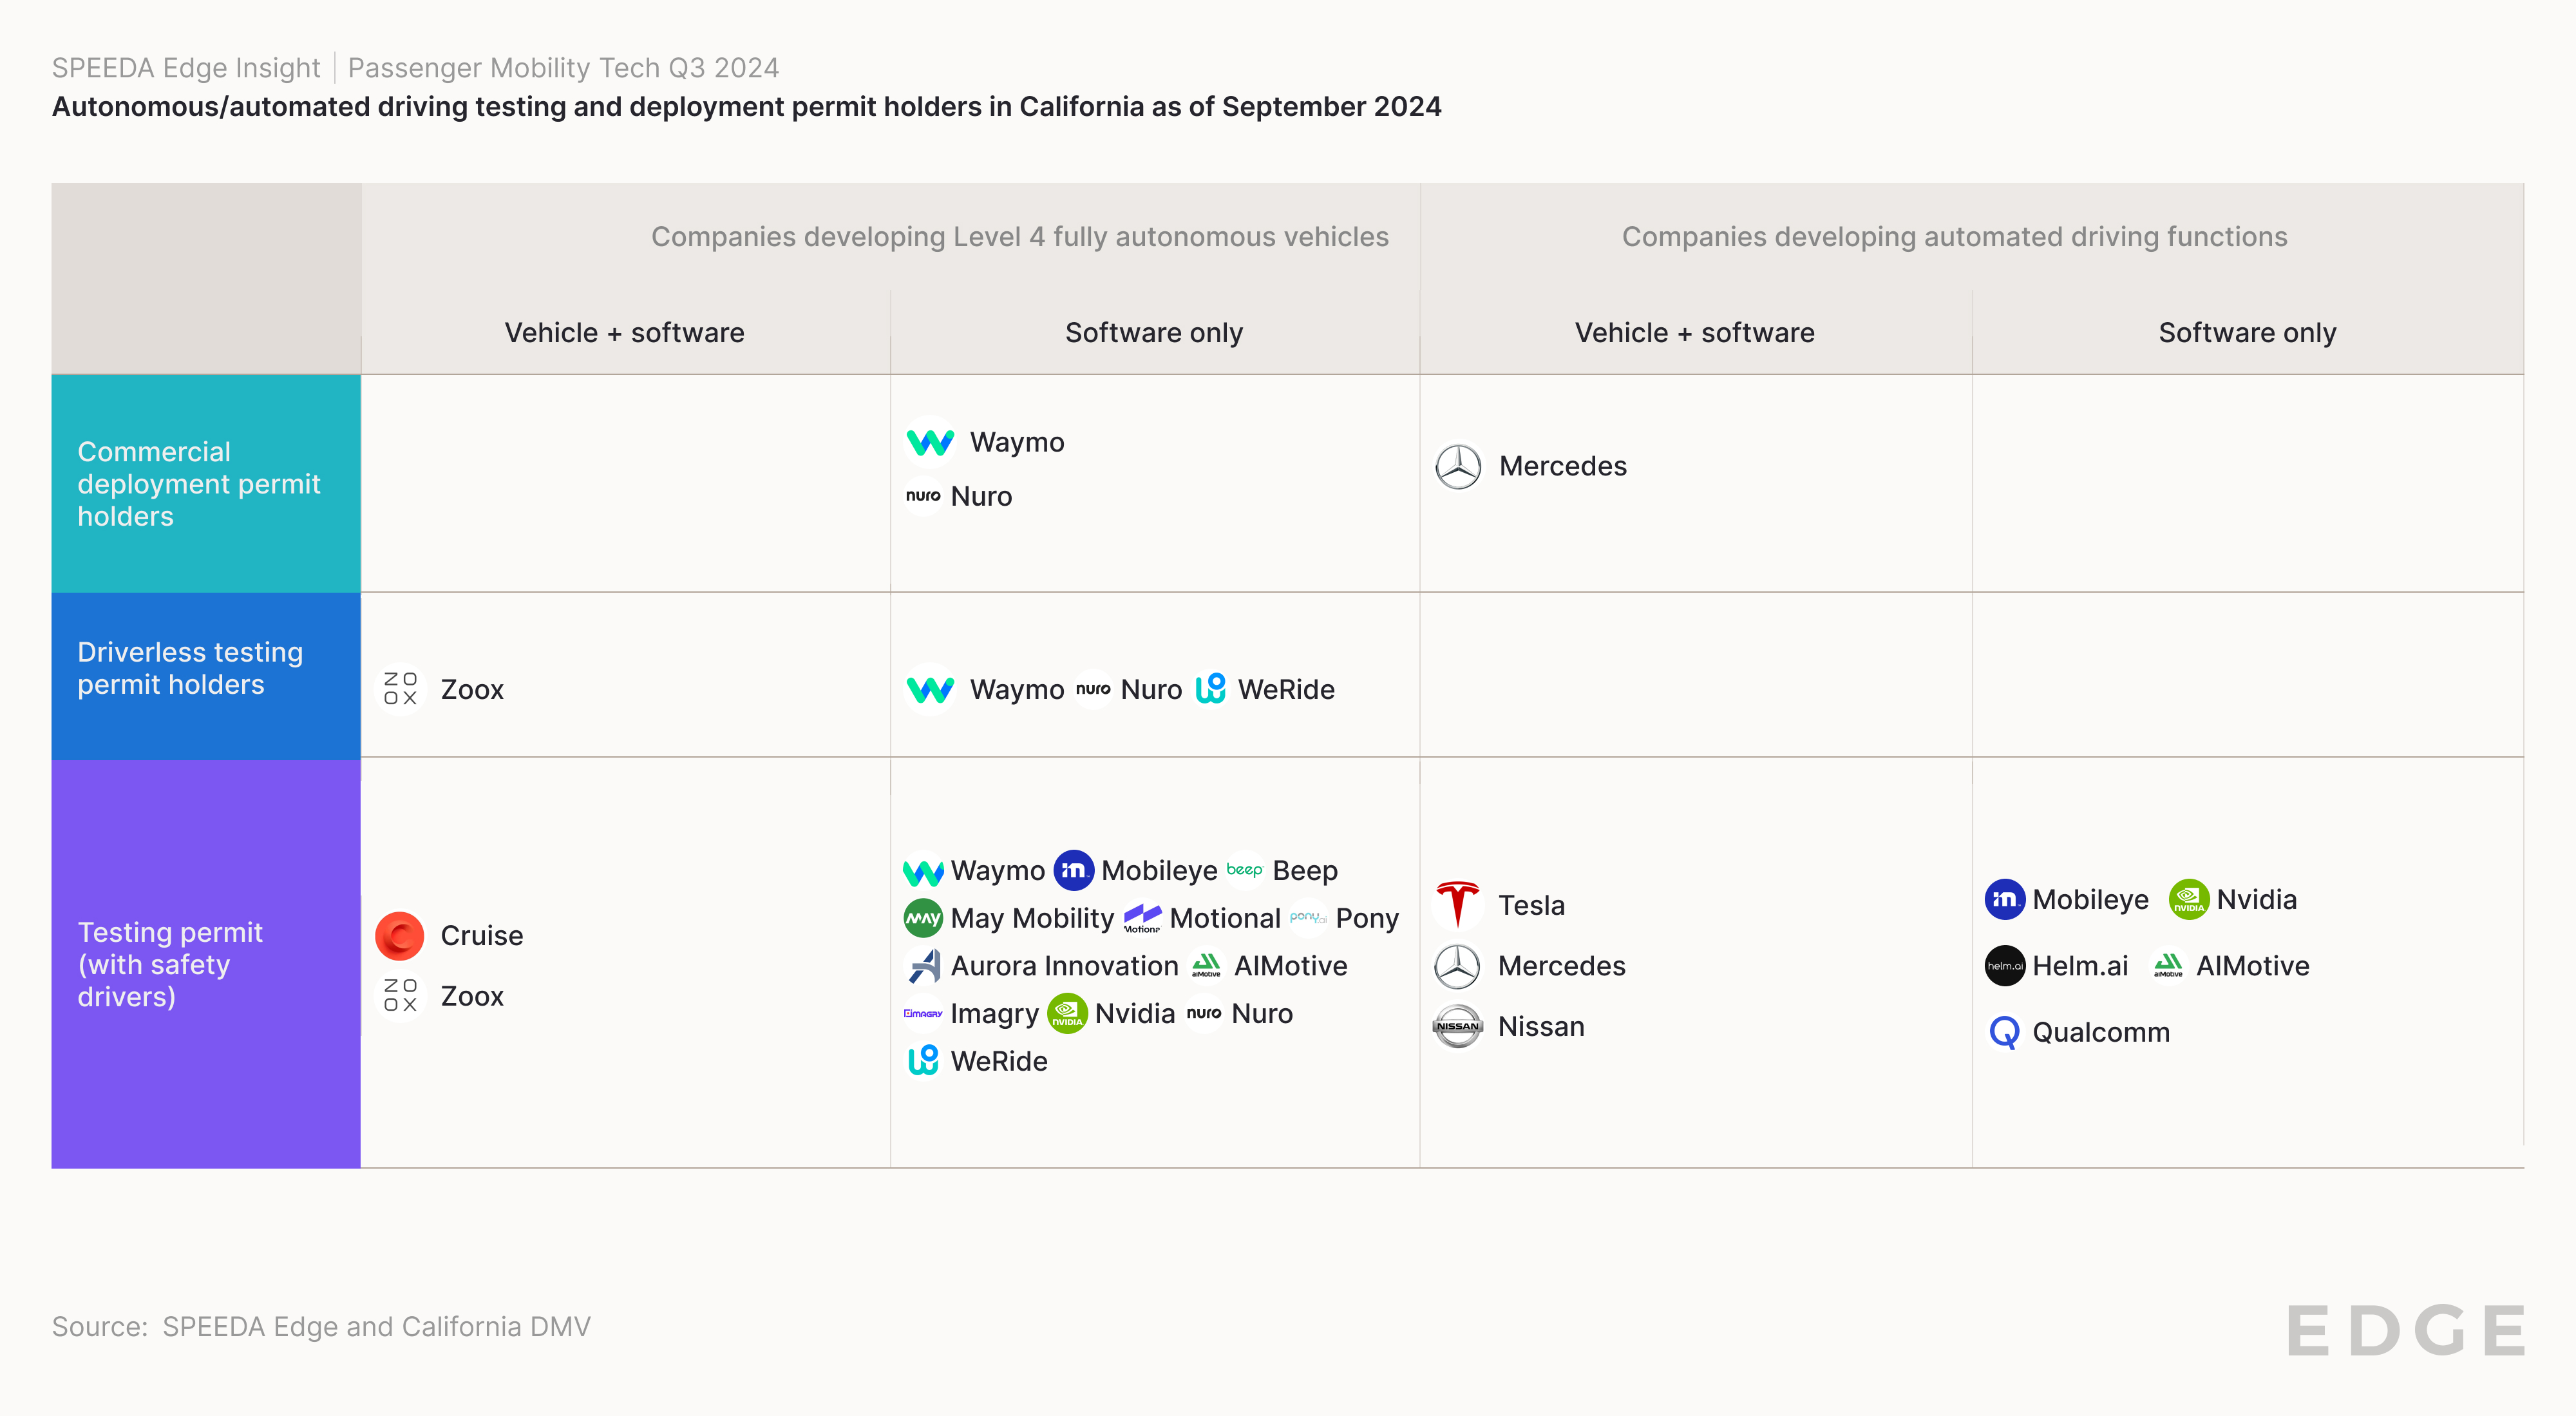This screenshot has width=2576, height=1416.
Task: Click the Beep company name
Action: coord(1305,871)
